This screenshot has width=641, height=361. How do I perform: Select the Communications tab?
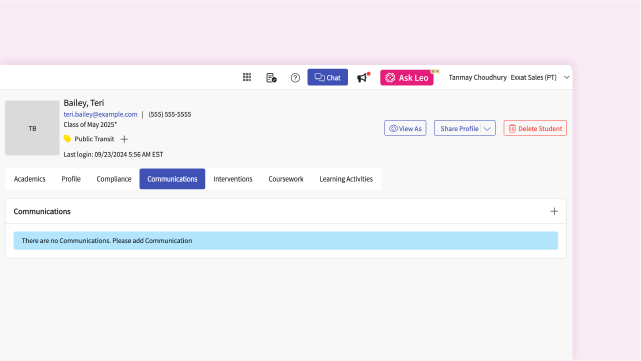click(x=172, y=179)
